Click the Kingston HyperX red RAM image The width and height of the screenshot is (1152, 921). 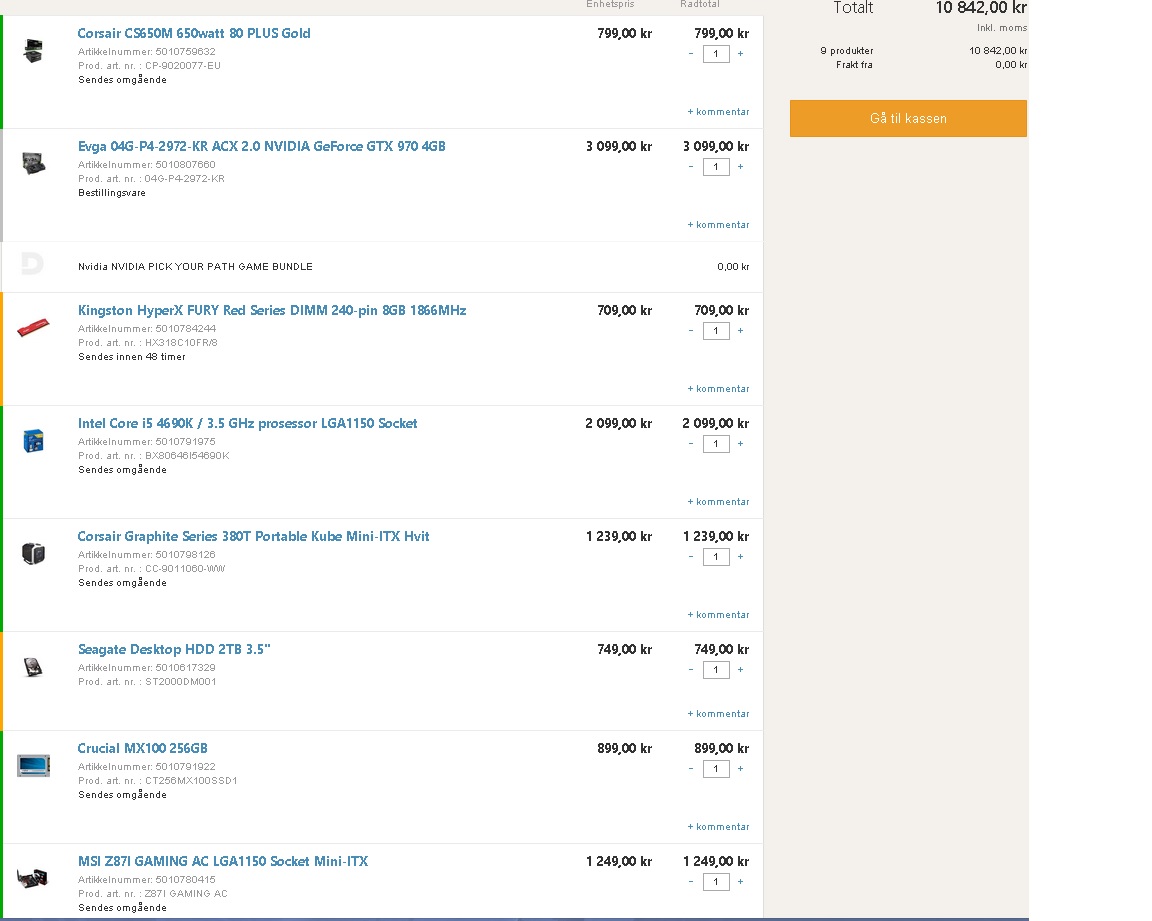point(33,327)
